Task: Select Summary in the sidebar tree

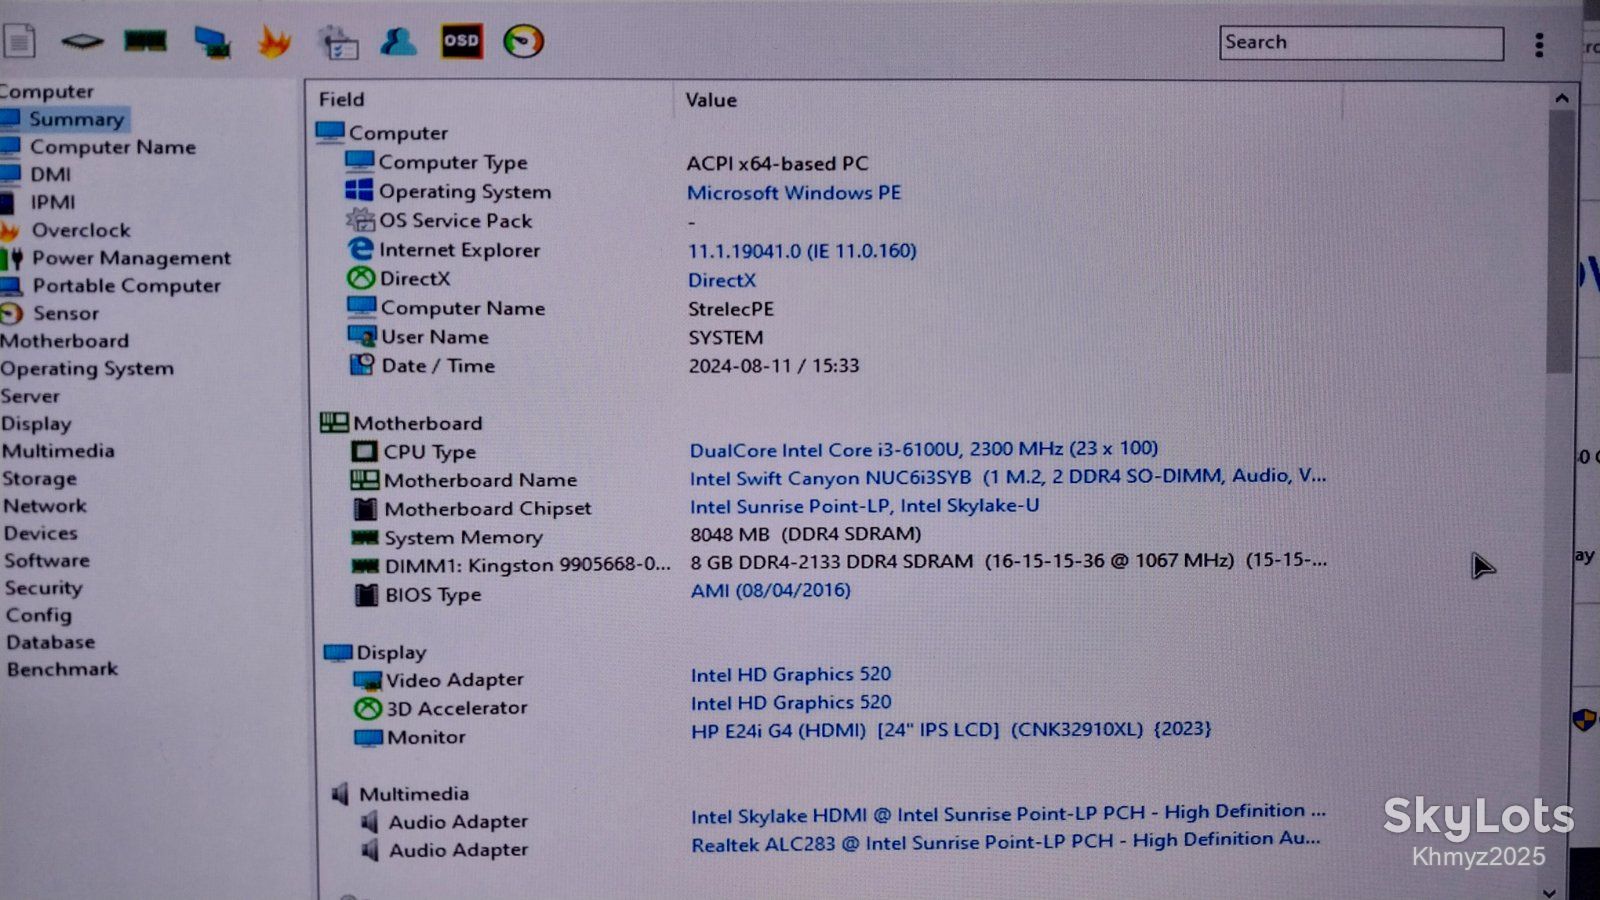Action: 77,119
